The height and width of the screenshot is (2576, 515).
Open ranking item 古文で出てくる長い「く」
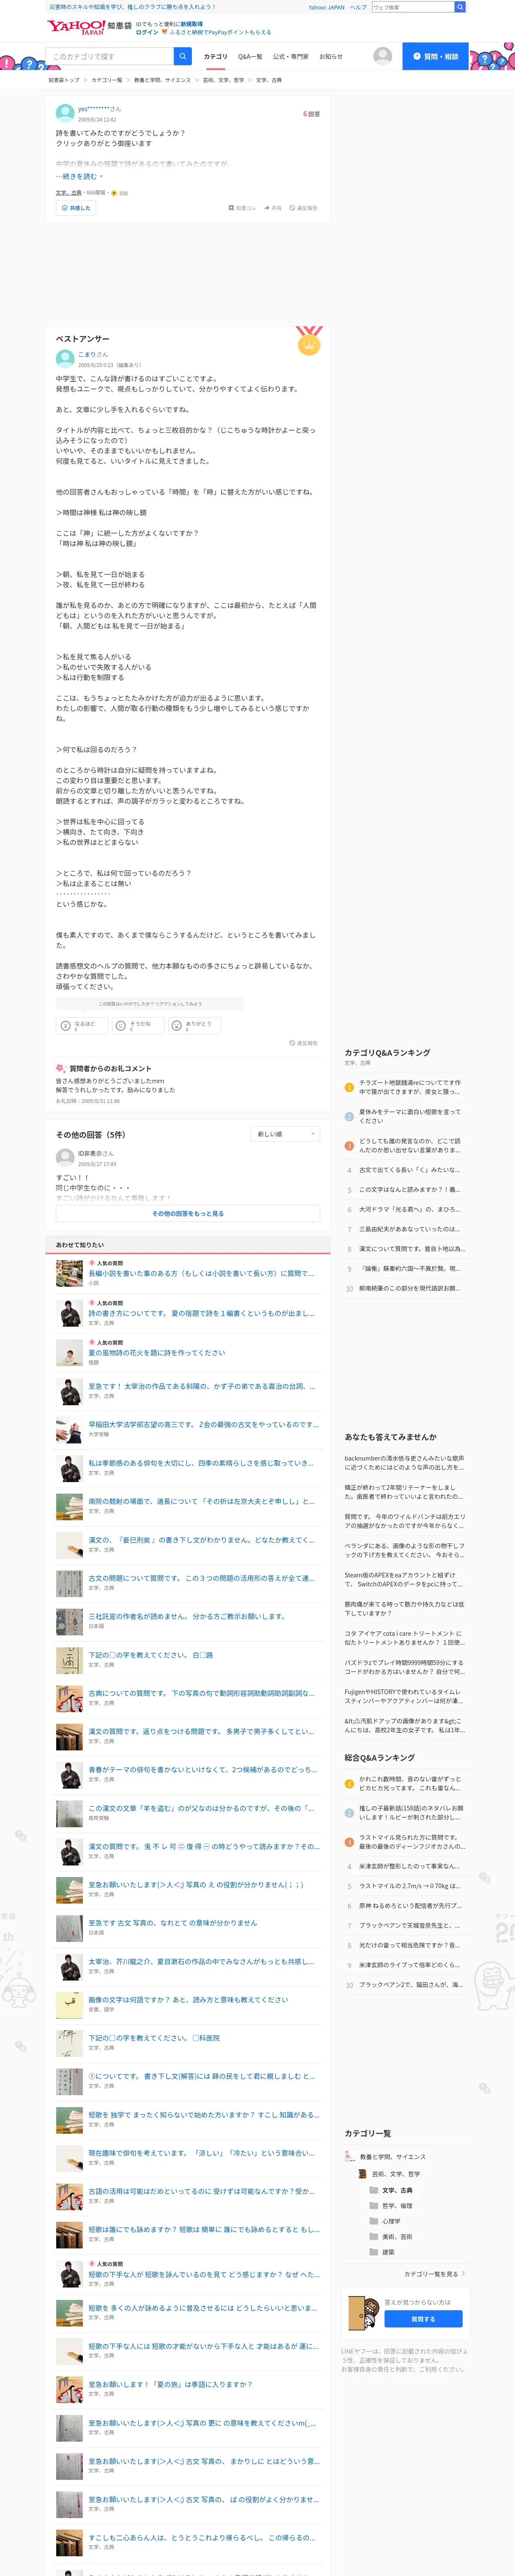click(x=410, y=1170)
